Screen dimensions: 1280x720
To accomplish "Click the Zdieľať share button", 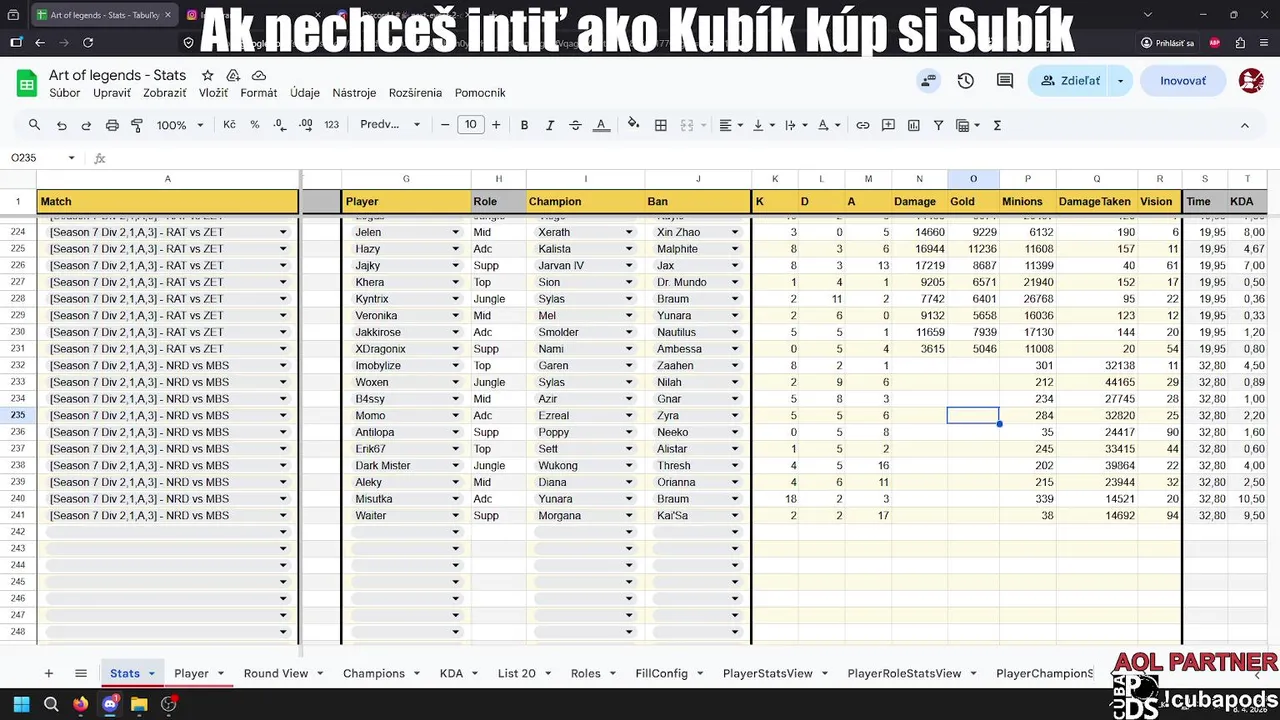I will (x=1069, y=81).
